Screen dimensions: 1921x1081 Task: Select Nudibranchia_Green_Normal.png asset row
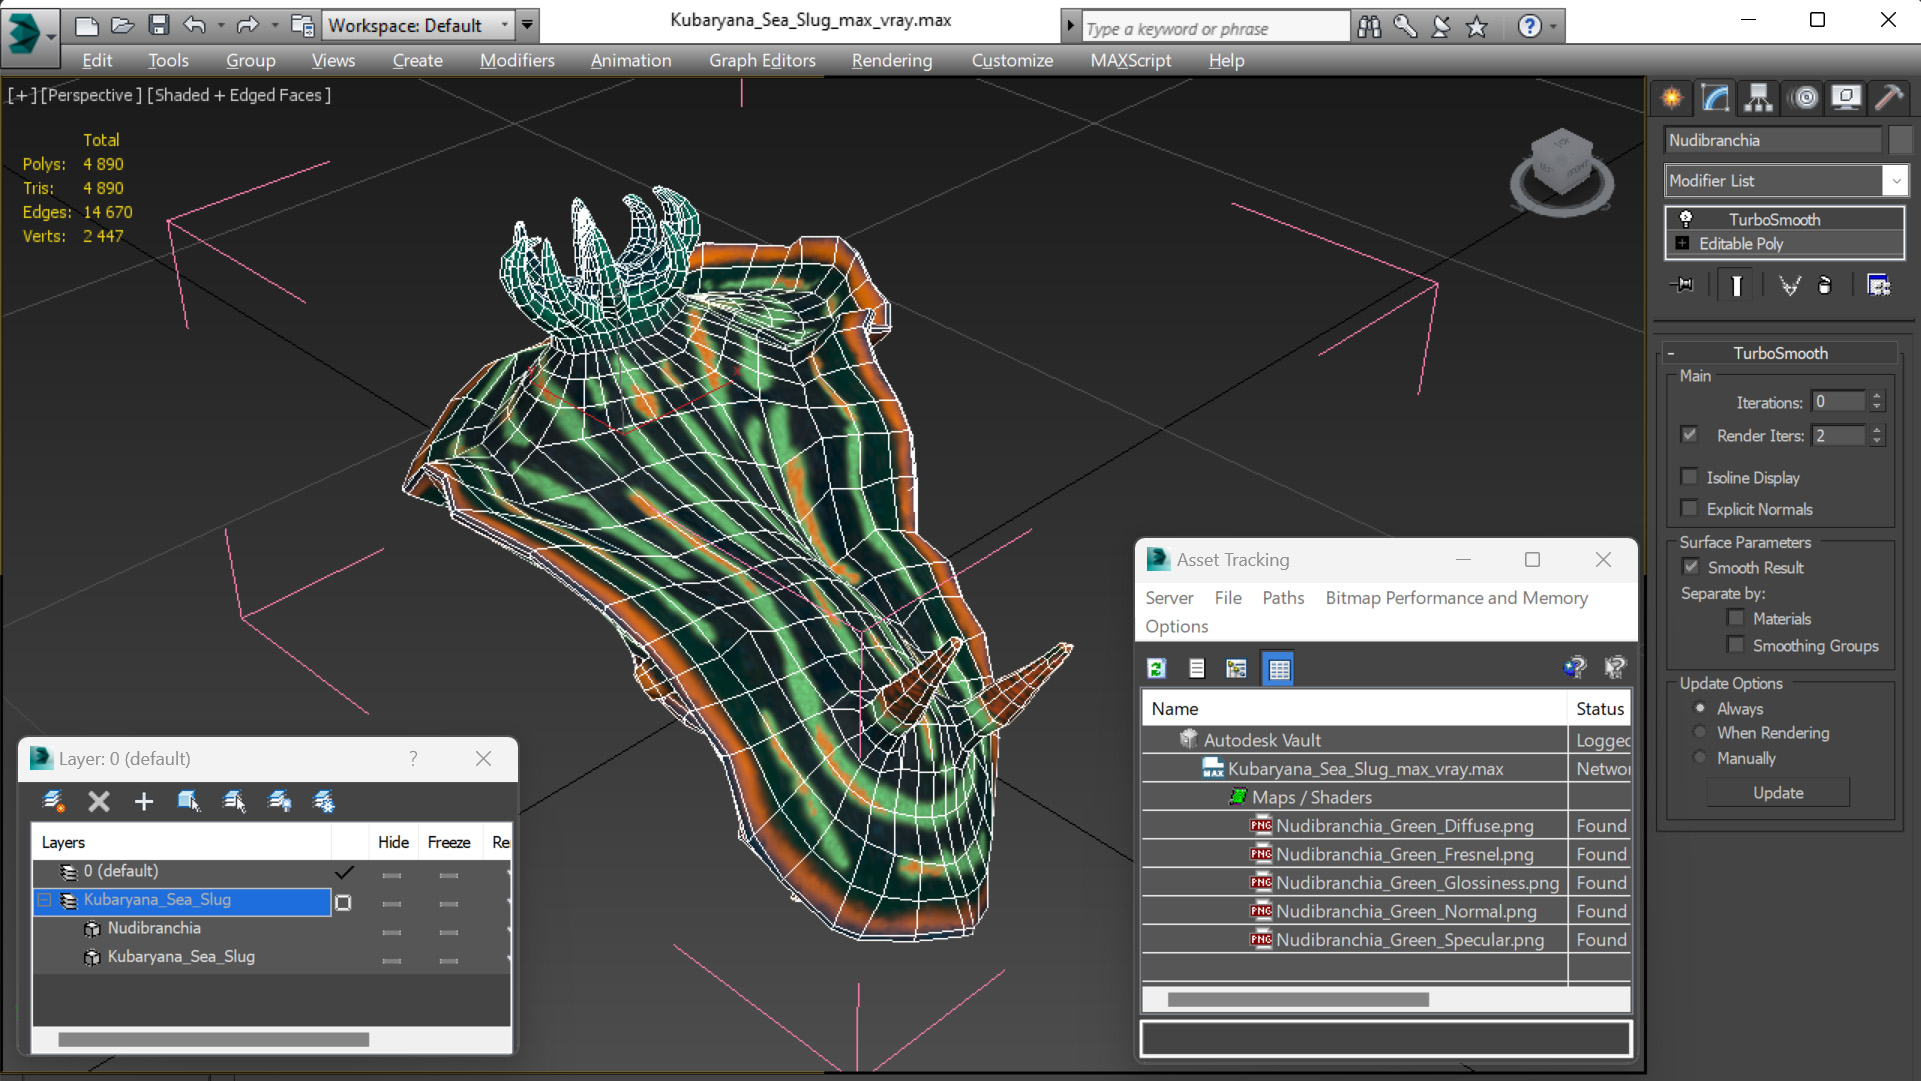[1405, 911]
